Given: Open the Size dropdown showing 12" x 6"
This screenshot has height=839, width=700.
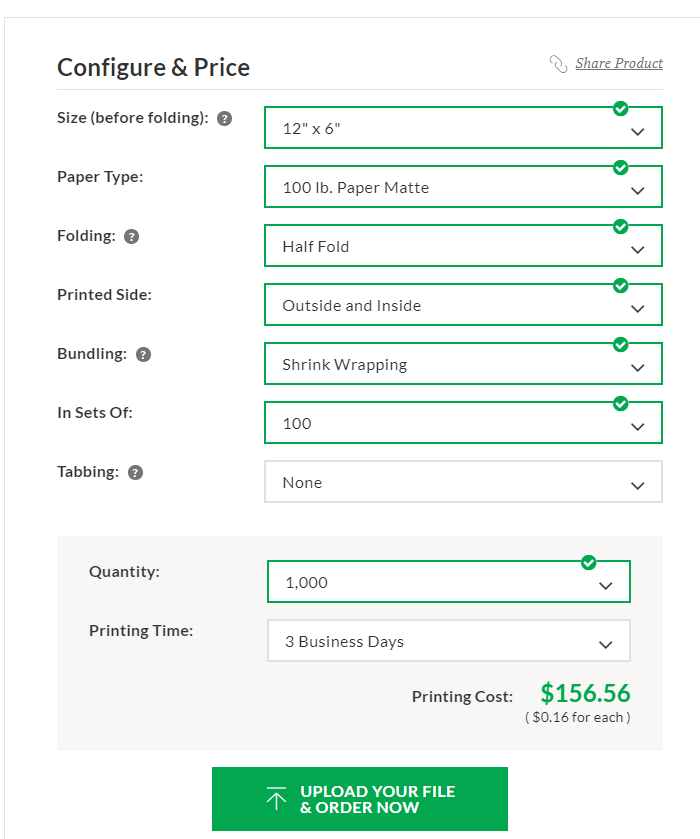Looking at the screenshot, I should tap(463, 129).
